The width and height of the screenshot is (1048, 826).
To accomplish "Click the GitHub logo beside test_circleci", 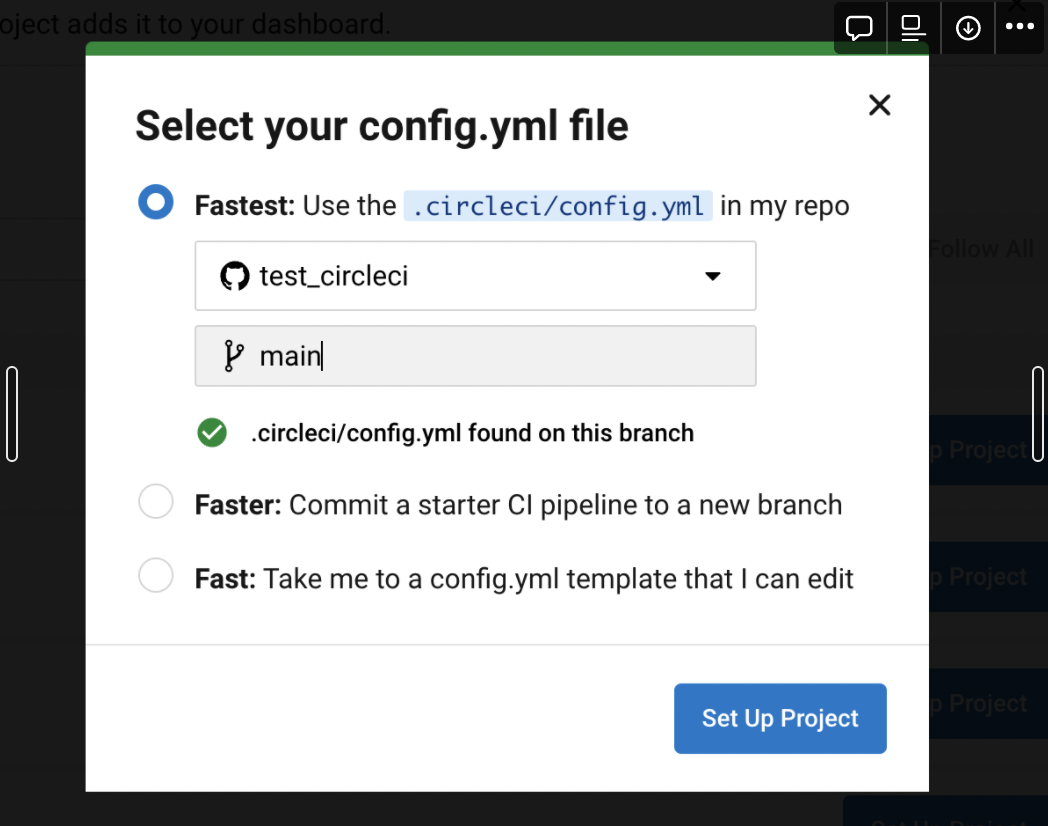I will click(x=234, y=276).
